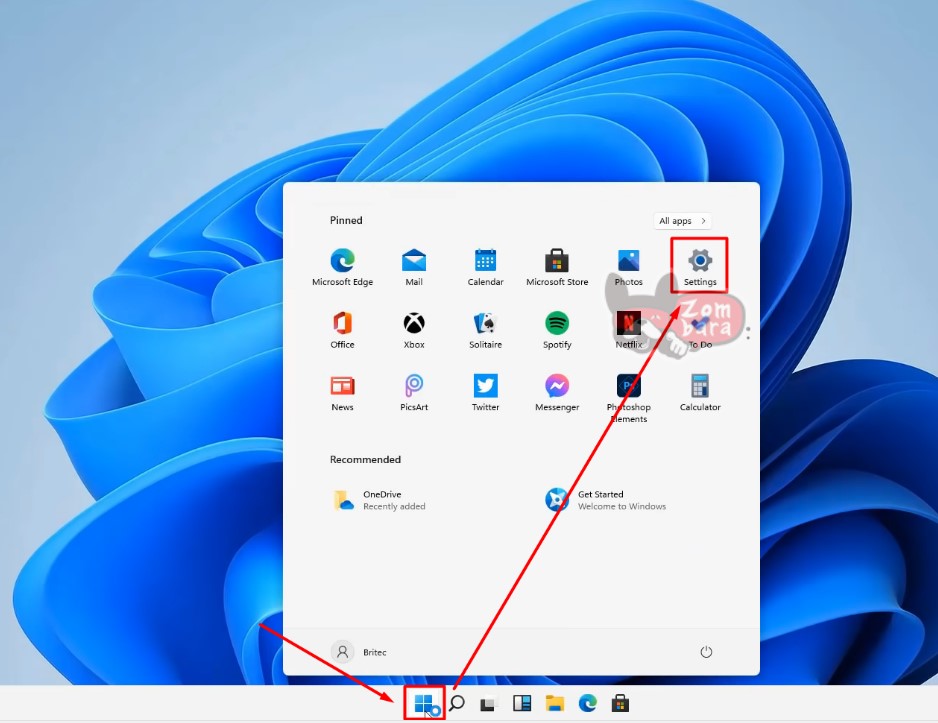Image resolution: width=938 pixels, height=723 pixels.
Task: Open the News app
Action: click(x=342, y=393)
